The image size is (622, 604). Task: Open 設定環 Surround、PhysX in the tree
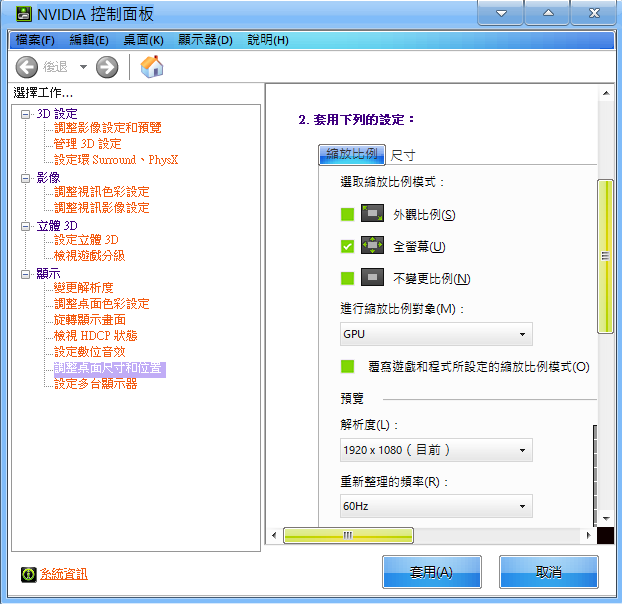coord(116,160)
